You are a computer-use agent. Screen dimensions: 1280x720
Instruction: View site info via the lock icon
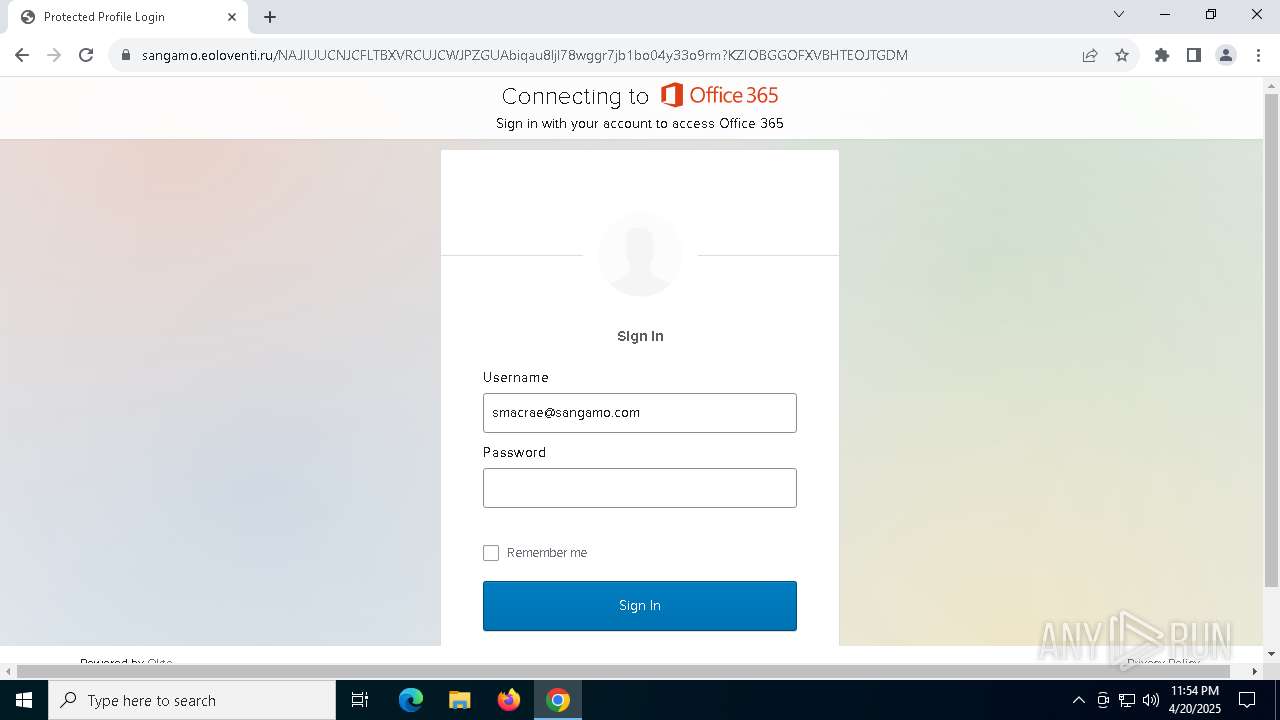126,55
